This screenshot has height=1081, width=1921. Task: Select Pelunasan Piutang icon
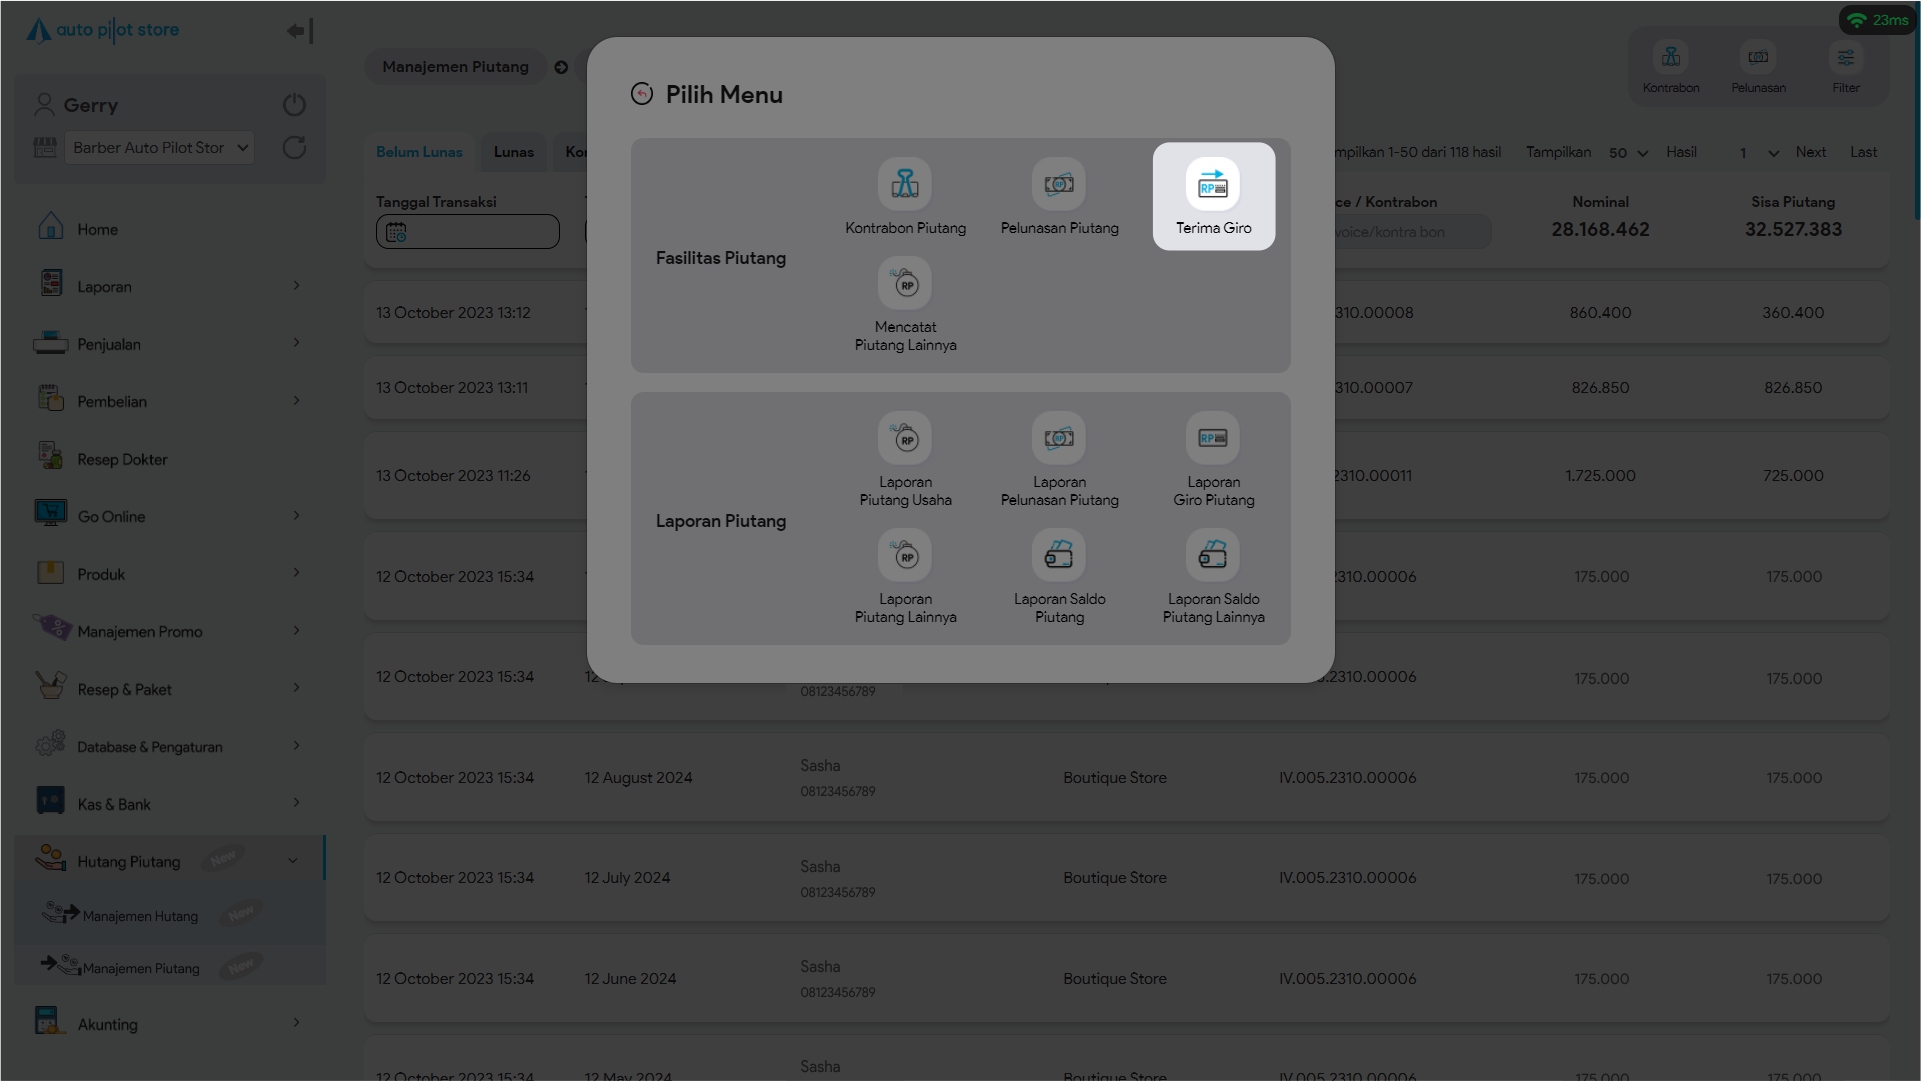(1059, 185)
